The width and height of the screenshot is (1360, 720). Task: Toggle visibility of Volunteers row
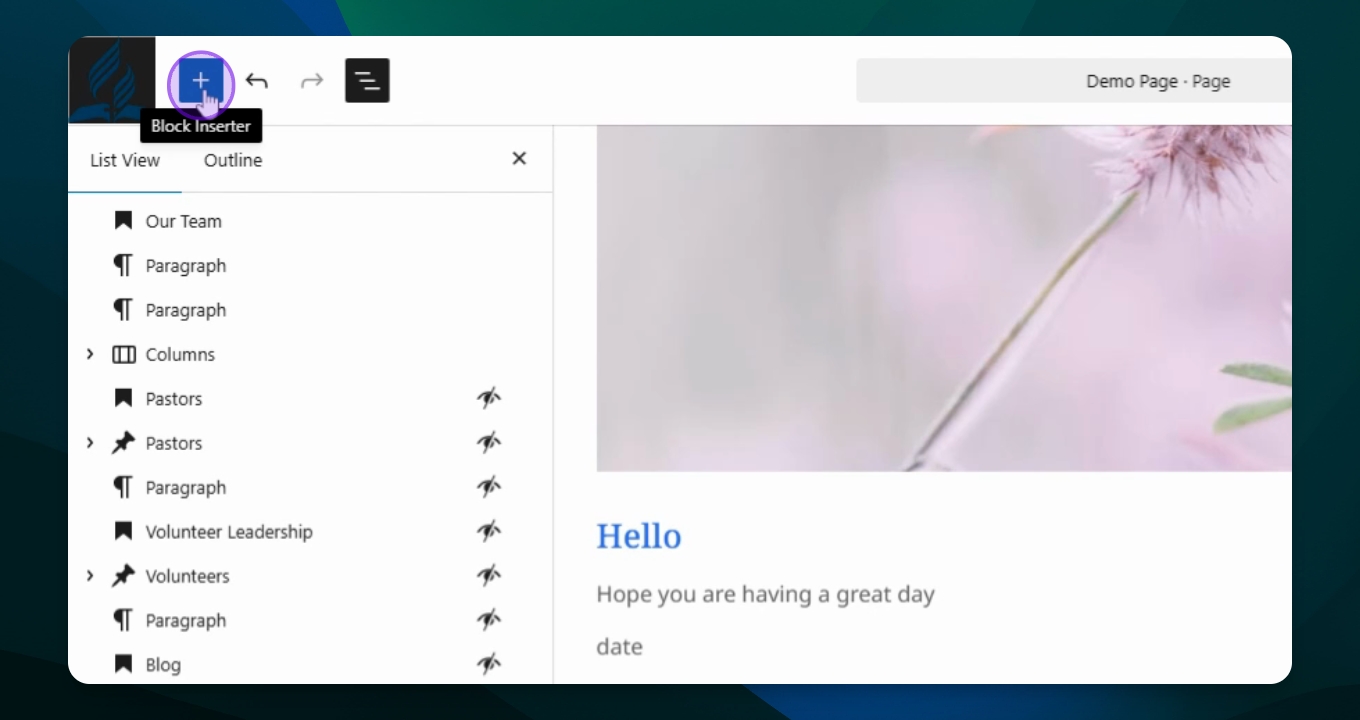click(489, 575)
